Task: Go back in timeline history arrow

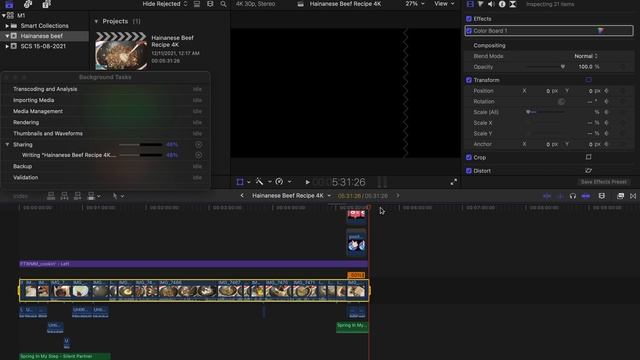Action: point(242,196)
